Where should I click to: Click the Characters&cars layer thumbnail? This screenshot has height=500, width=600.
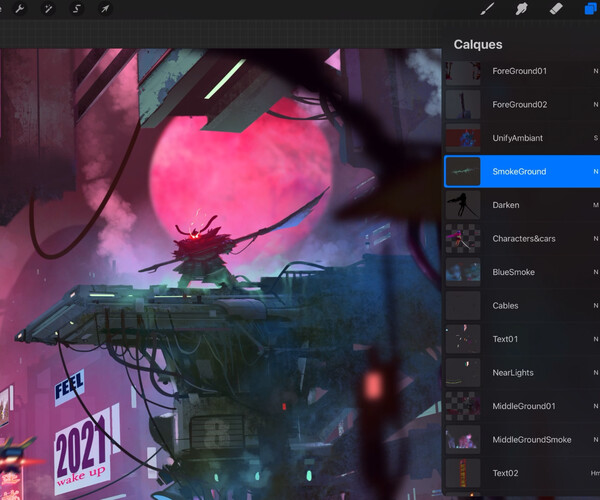tap(463, 239)
